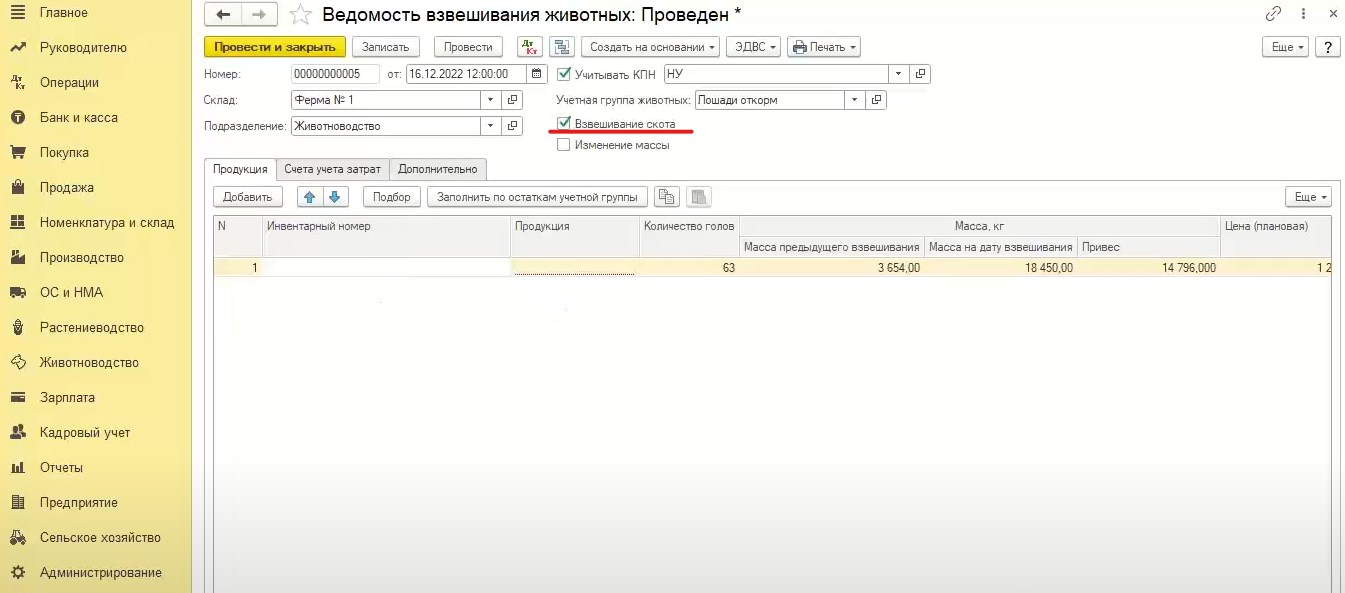Move row down with blue arrow
This screenshot has width=1345, height=593.
(335, 197)
